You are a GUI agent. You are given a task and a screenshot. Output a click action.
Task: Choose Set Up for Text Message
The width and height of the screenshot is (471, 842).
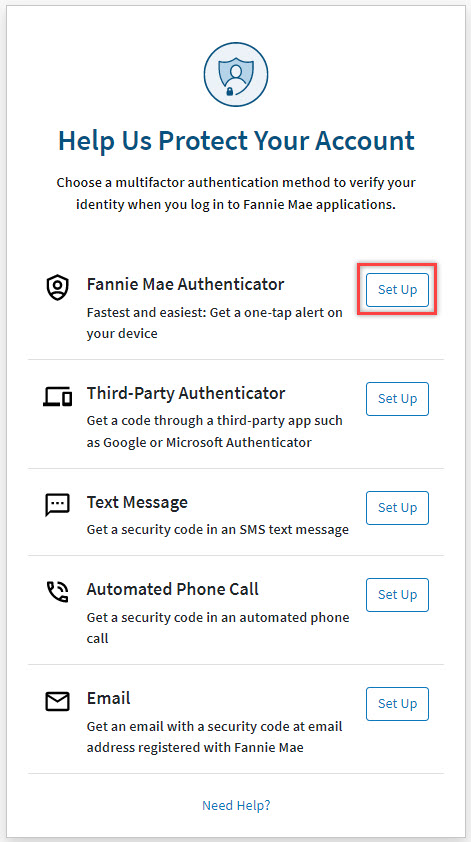(397, 508)
